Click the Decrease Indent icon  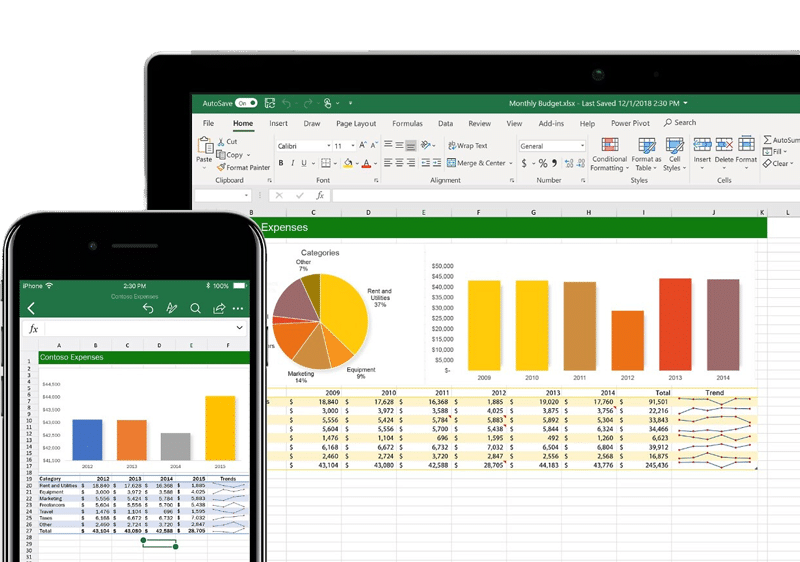[x=426, y=163]
